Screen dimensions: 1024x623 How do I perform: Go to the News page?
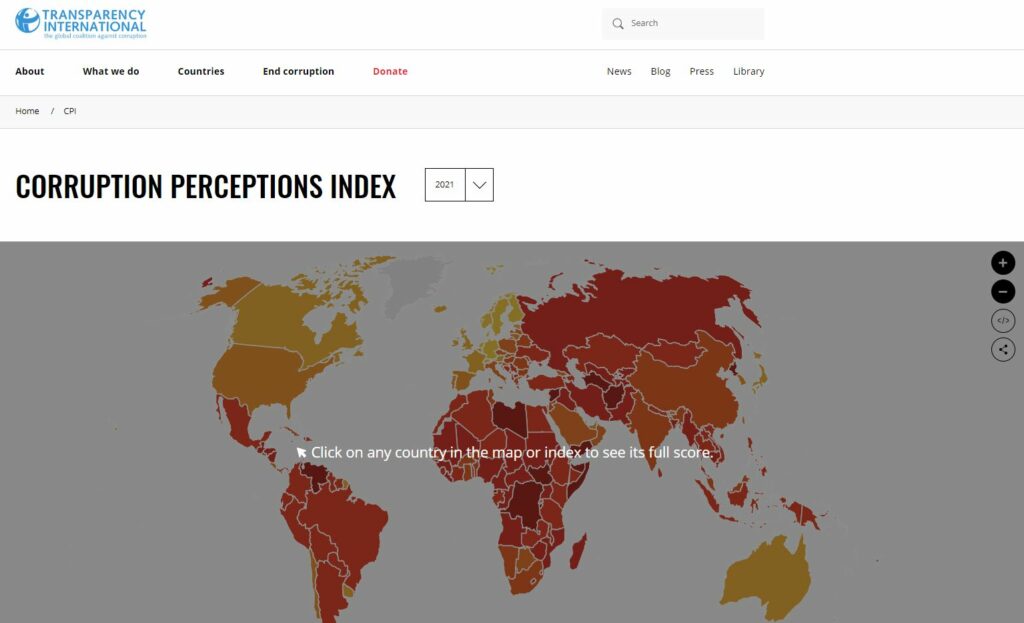[619, 71]
